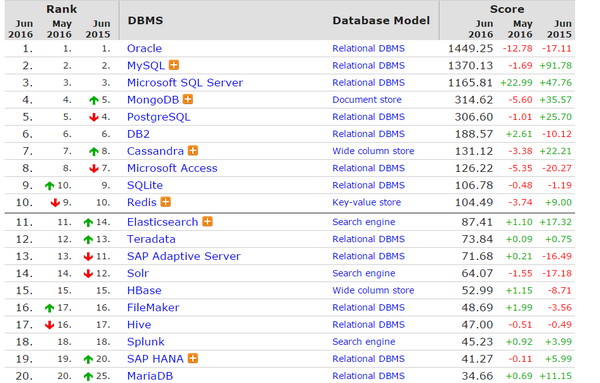
Task: Open Search engine link in Splunk row
Action: [x=364, y=342]
